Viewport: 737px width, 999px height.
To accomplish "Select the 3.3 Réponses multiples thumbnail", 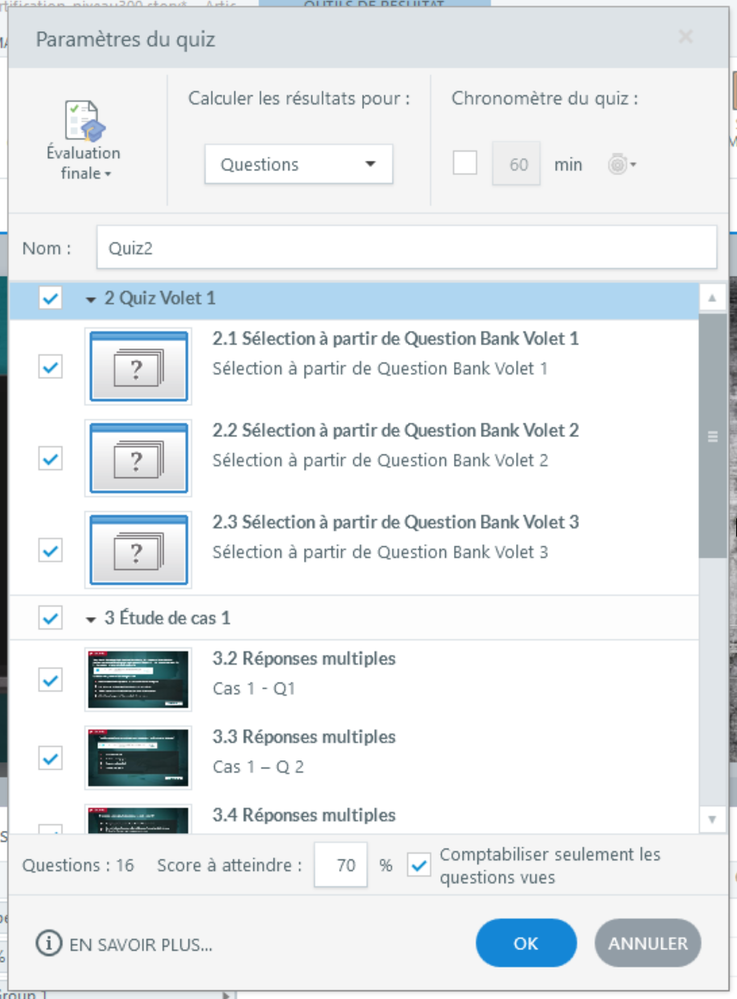I will (138, 758).
